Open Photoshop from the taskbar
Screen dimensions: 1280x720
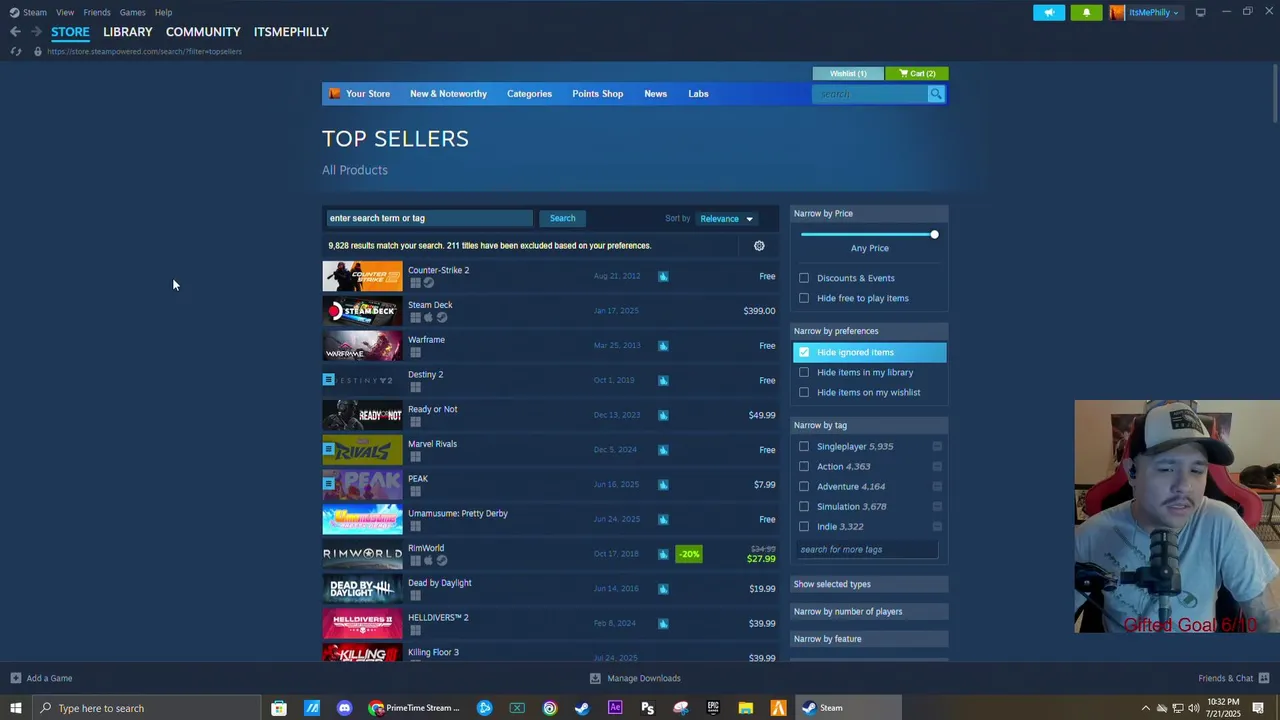pyautogui.click(x=648, y=708)
